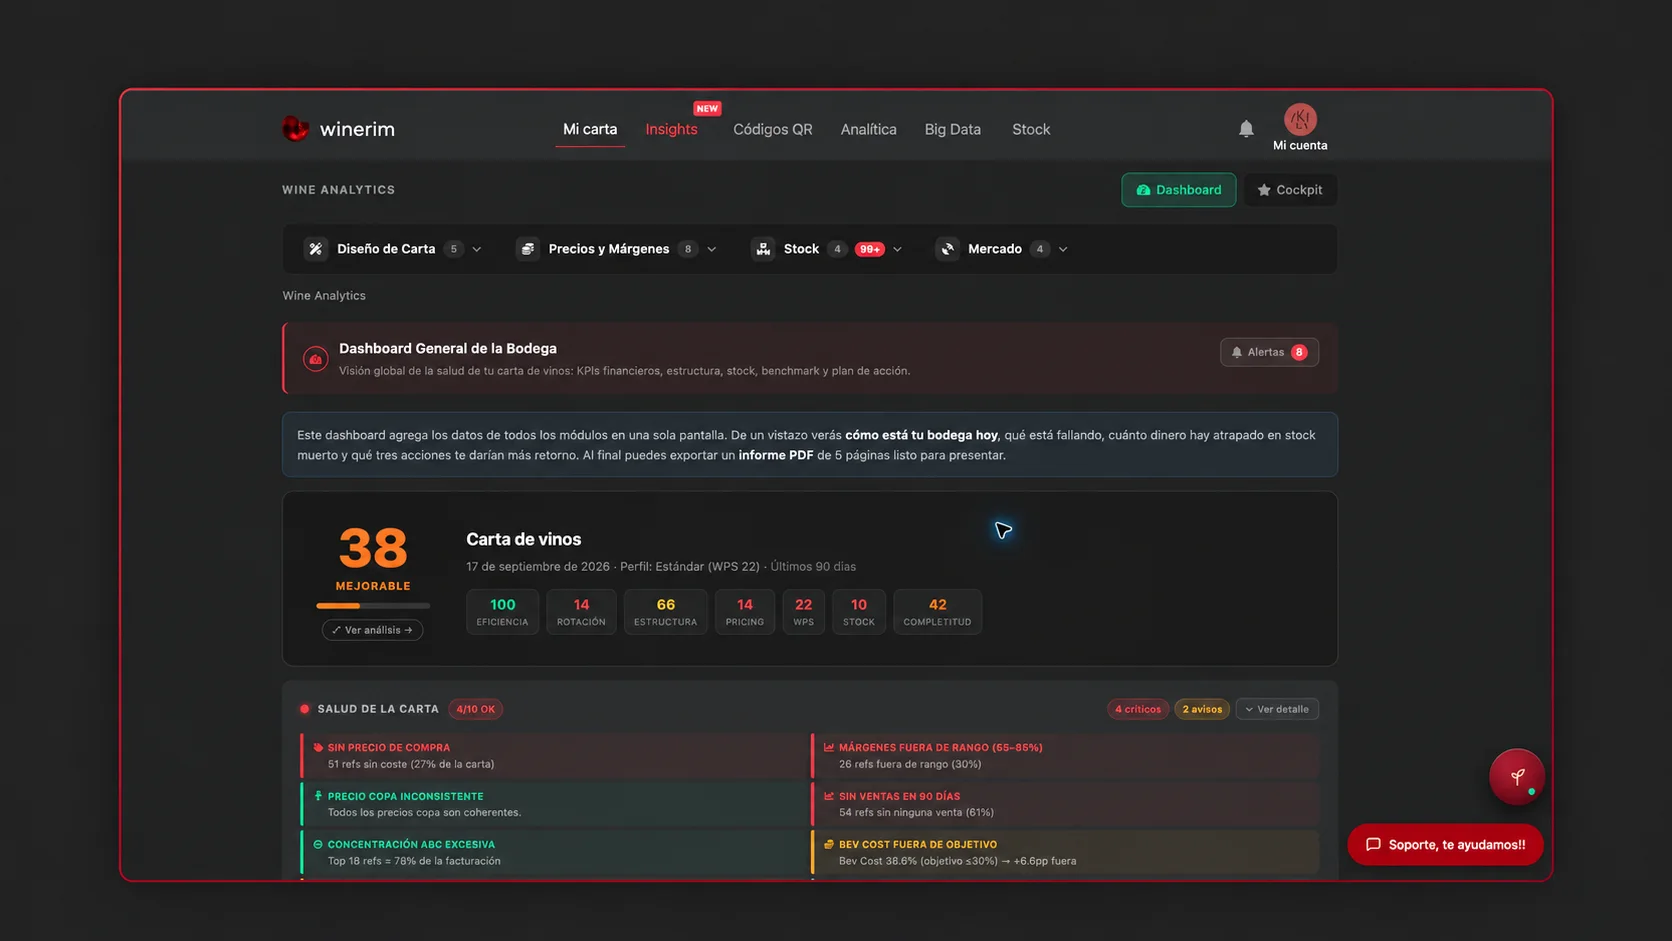
Task: Go to Códigos QR tab
Action: (x=773, y=129)
